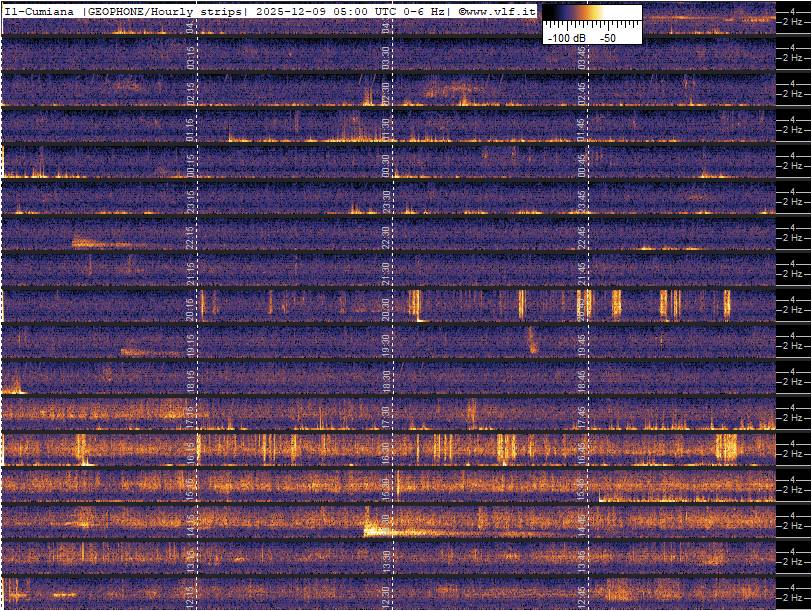The height and width of the screenshot is (611, 812).
Task: Select the 12:45 time marker
Action: pyautogui.click(x=581, y=596)
